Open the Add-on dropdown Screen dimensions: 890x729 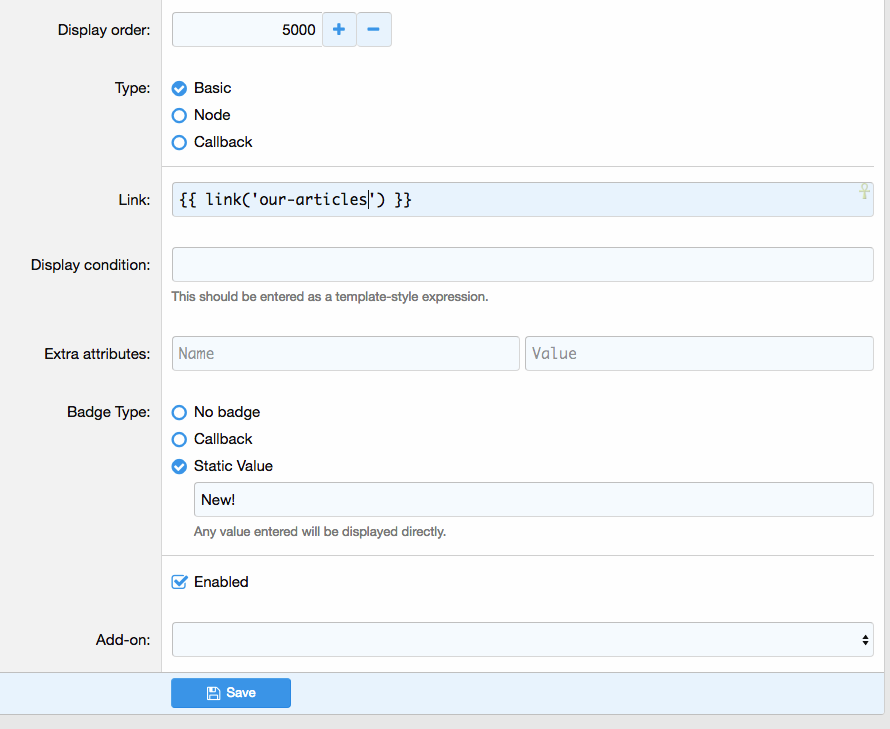click(x=523, y=640)
